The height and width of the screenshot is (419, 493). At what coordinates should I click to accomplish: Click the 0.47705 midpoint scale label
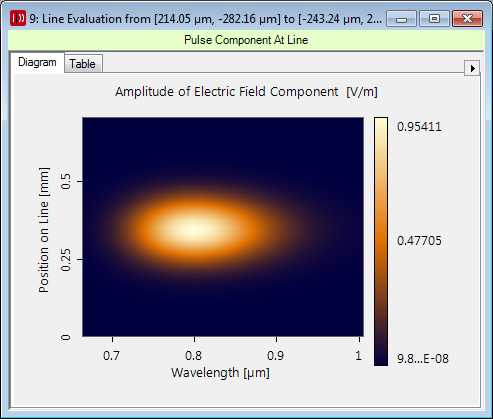coord(419,241)
